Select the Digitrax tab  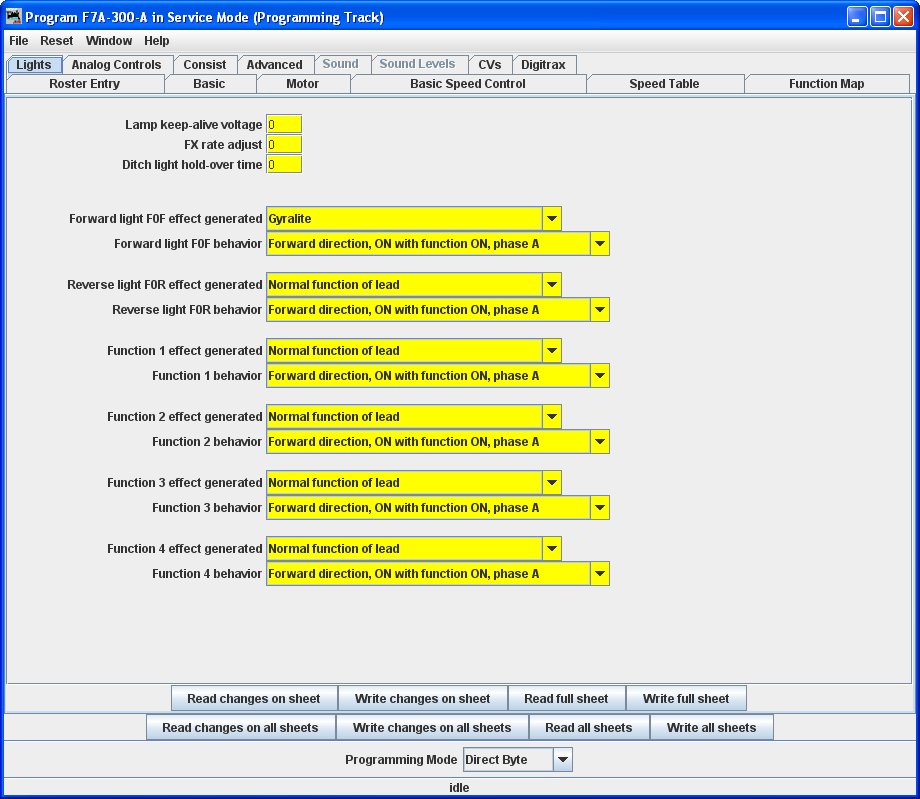point(543,65)
